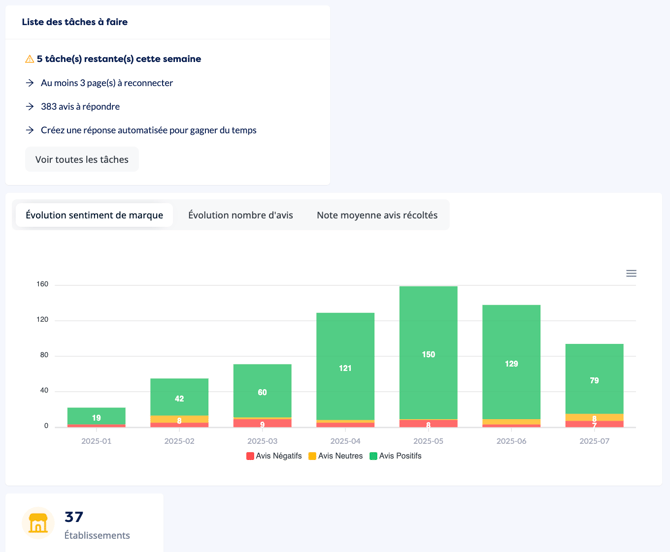The height and width of the screenshot is (552, 670).
Task: Click the red Avis Négatifs legend swatch
Action: click(x=250, y=456)
